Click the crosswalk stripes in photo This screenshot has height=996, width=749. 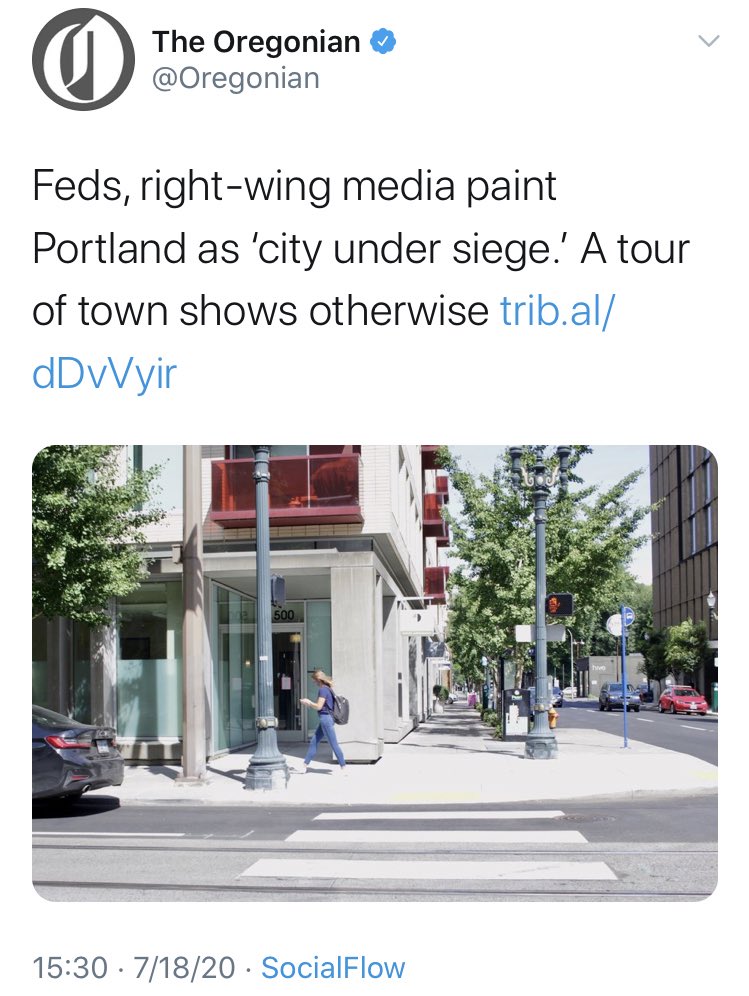coord(428,845)
